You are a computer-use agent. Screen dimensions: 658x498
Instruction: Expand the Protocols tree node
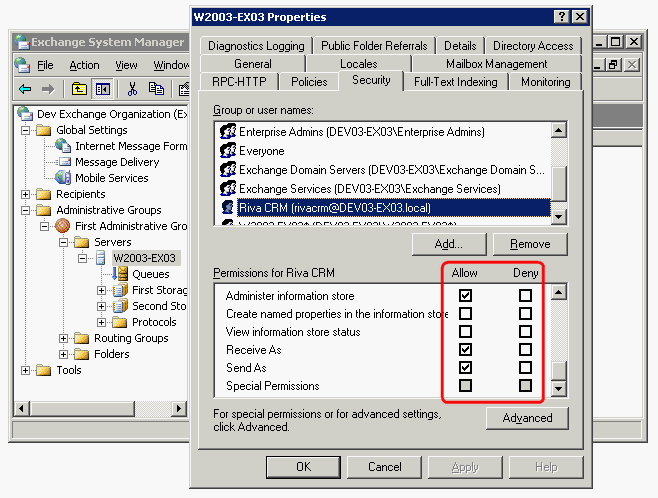[x=101, y=322]
